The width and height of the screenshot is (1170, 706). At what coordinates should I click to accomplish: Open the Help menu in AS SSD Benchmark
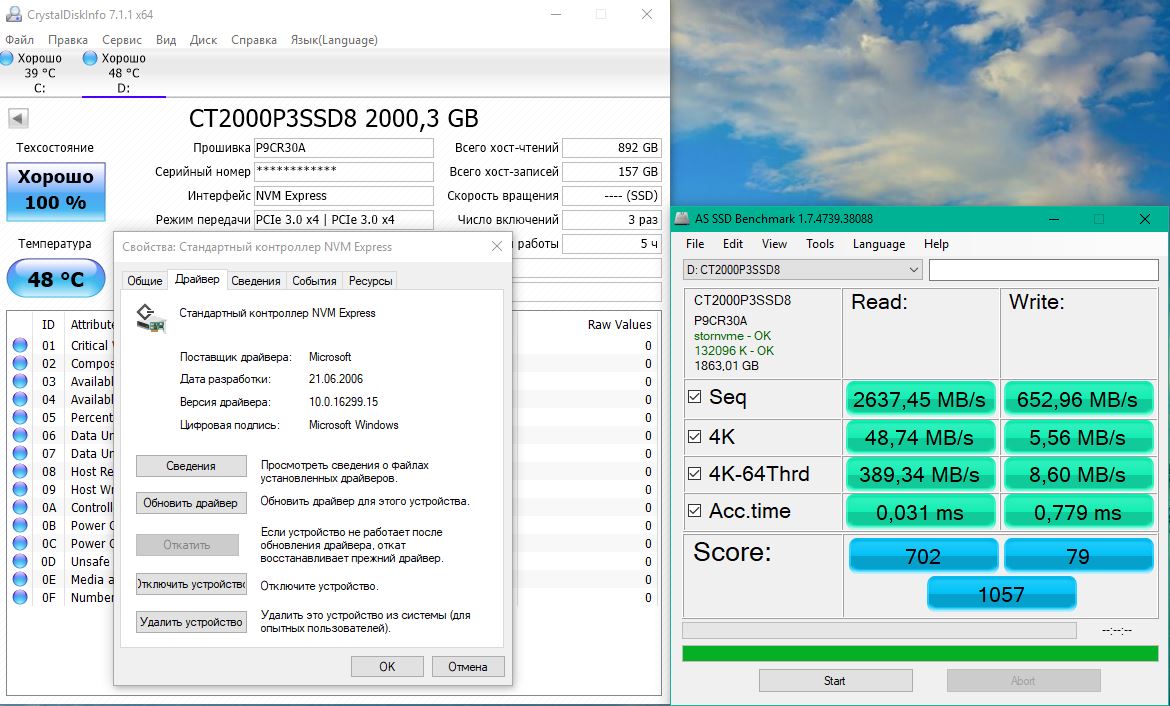pyautogui.click(x=936, y=243)
